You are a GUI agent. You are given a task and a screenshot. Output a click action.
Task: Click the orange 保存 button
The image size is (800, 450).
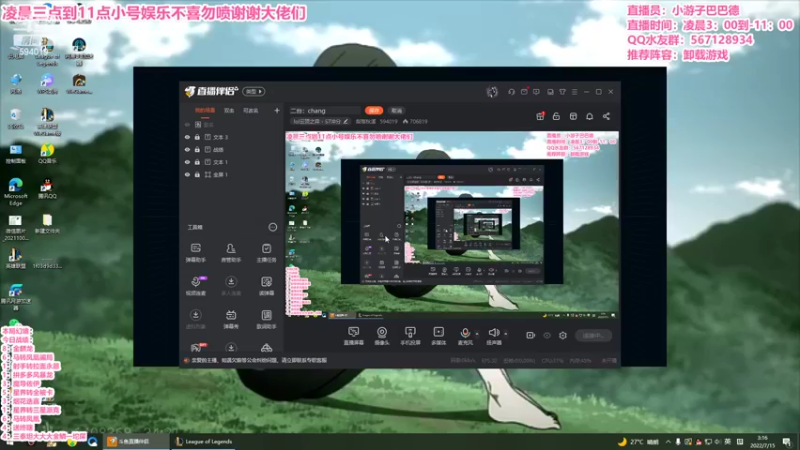click(x=374, y=110)
